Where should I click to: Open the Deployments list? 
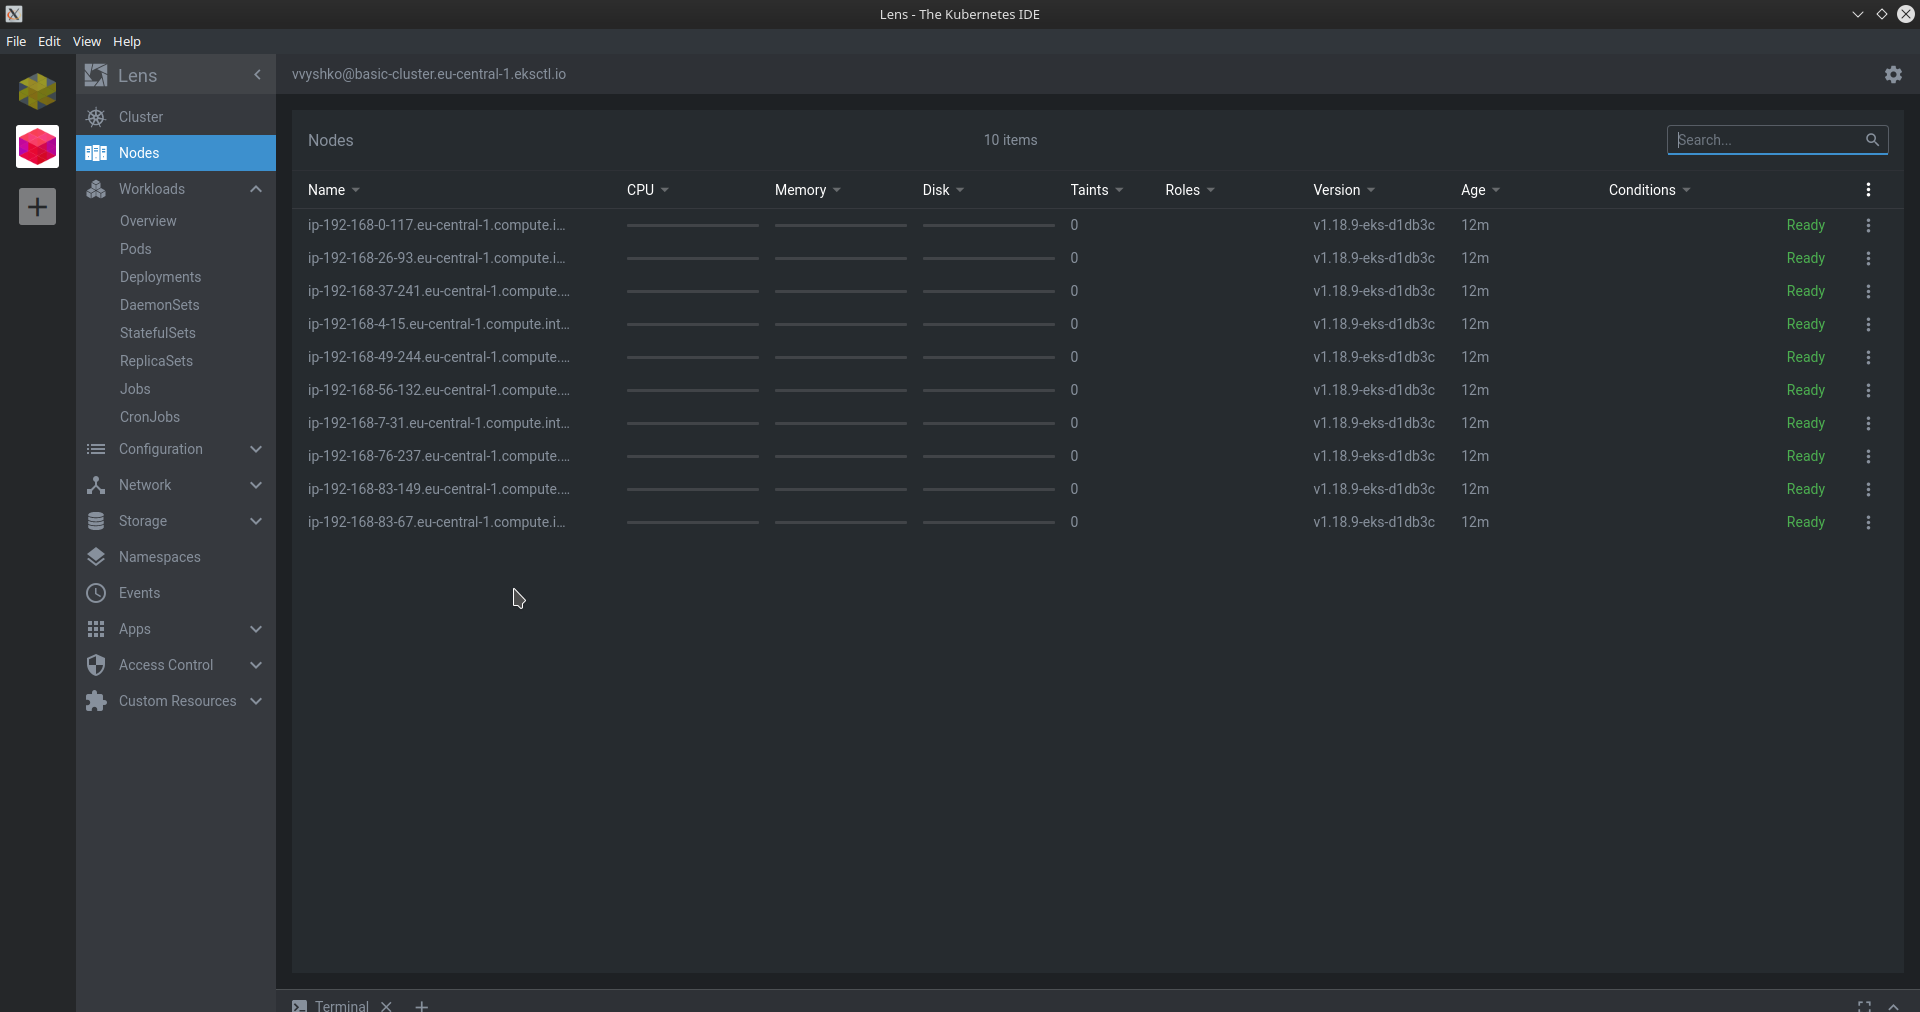(160, 277)
